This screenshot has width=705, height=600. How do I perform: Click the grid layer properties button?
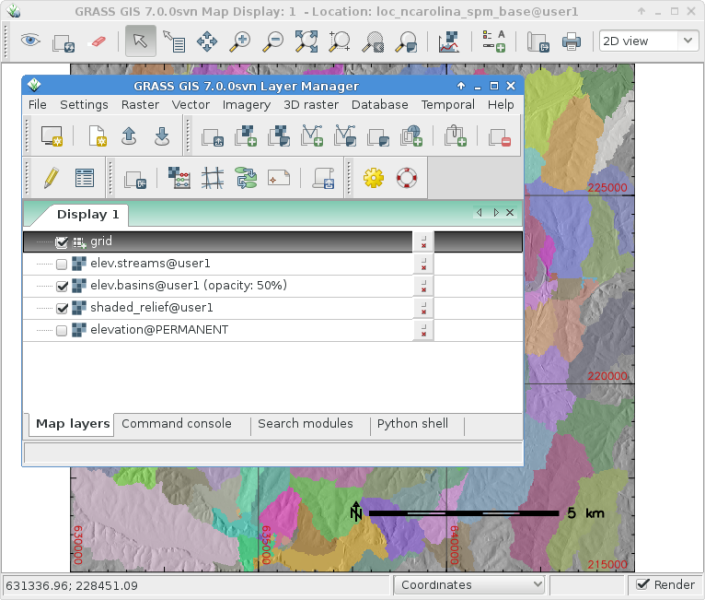(423, 242)
